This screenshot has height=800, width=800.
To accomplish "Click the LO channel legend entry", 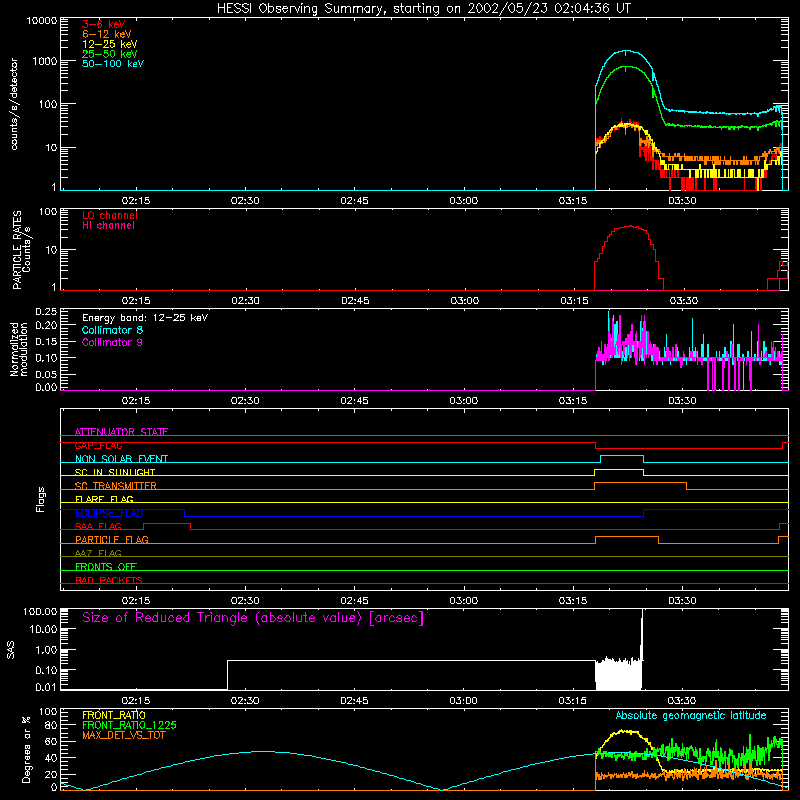I will click(110, 215).
